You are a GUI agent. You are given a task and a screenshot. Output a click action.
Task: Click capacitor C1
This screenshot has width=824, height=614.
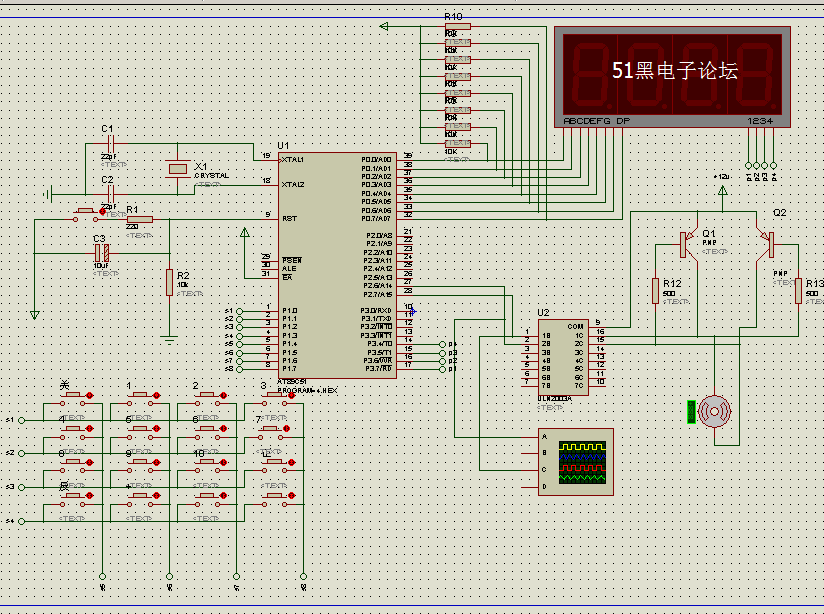click(x=109, y=145)
